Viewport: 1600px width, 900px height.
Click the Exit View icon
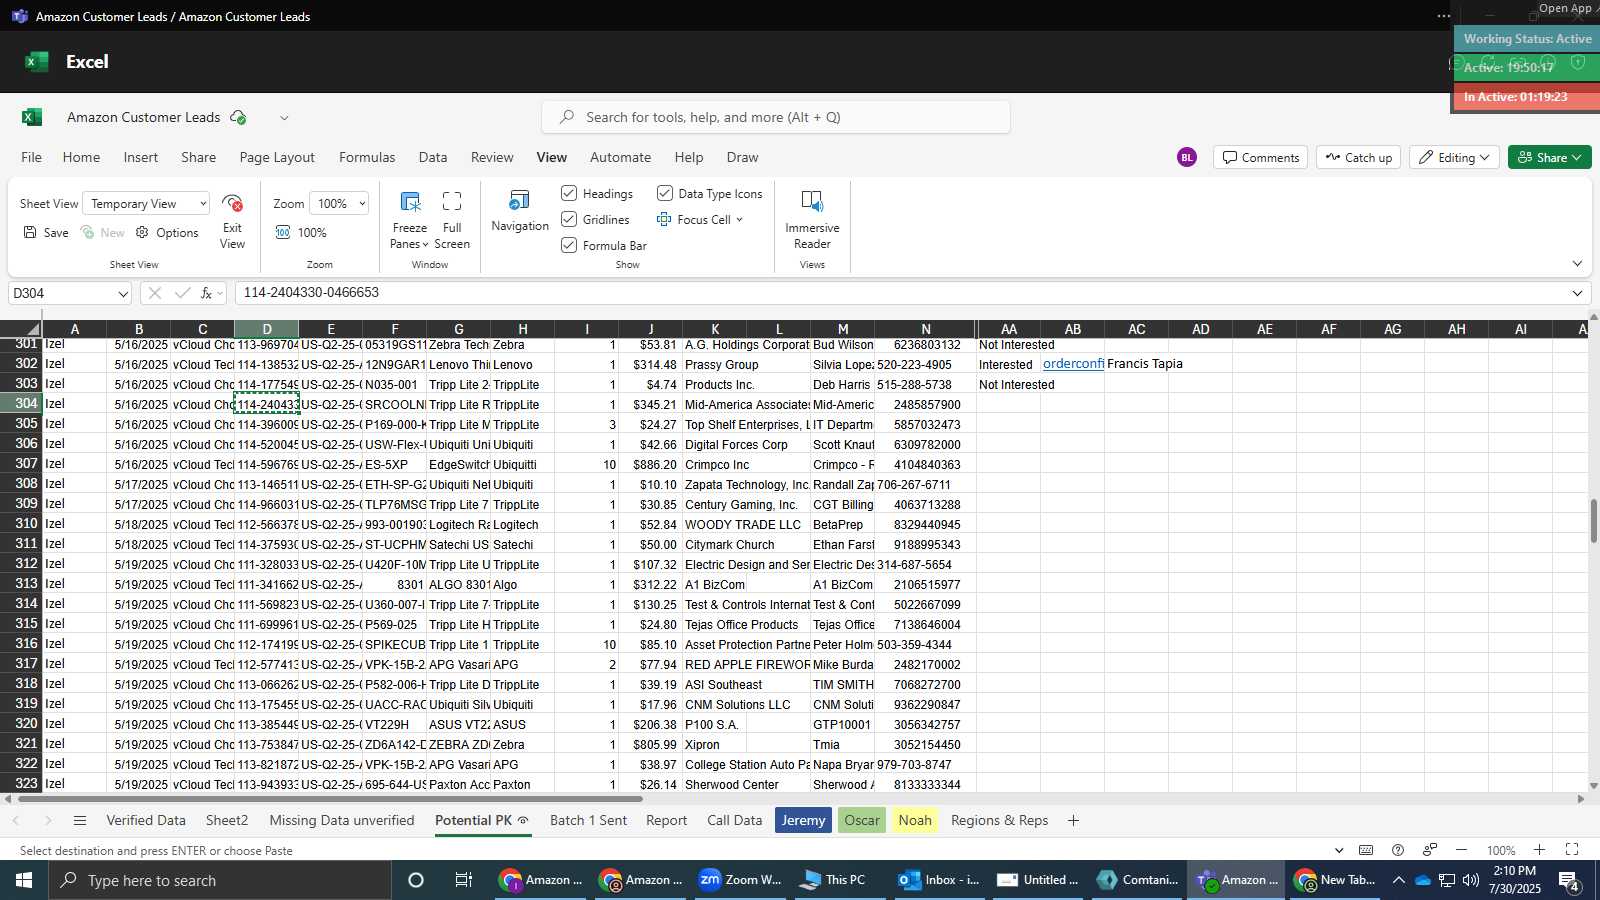tap(232, 204)
